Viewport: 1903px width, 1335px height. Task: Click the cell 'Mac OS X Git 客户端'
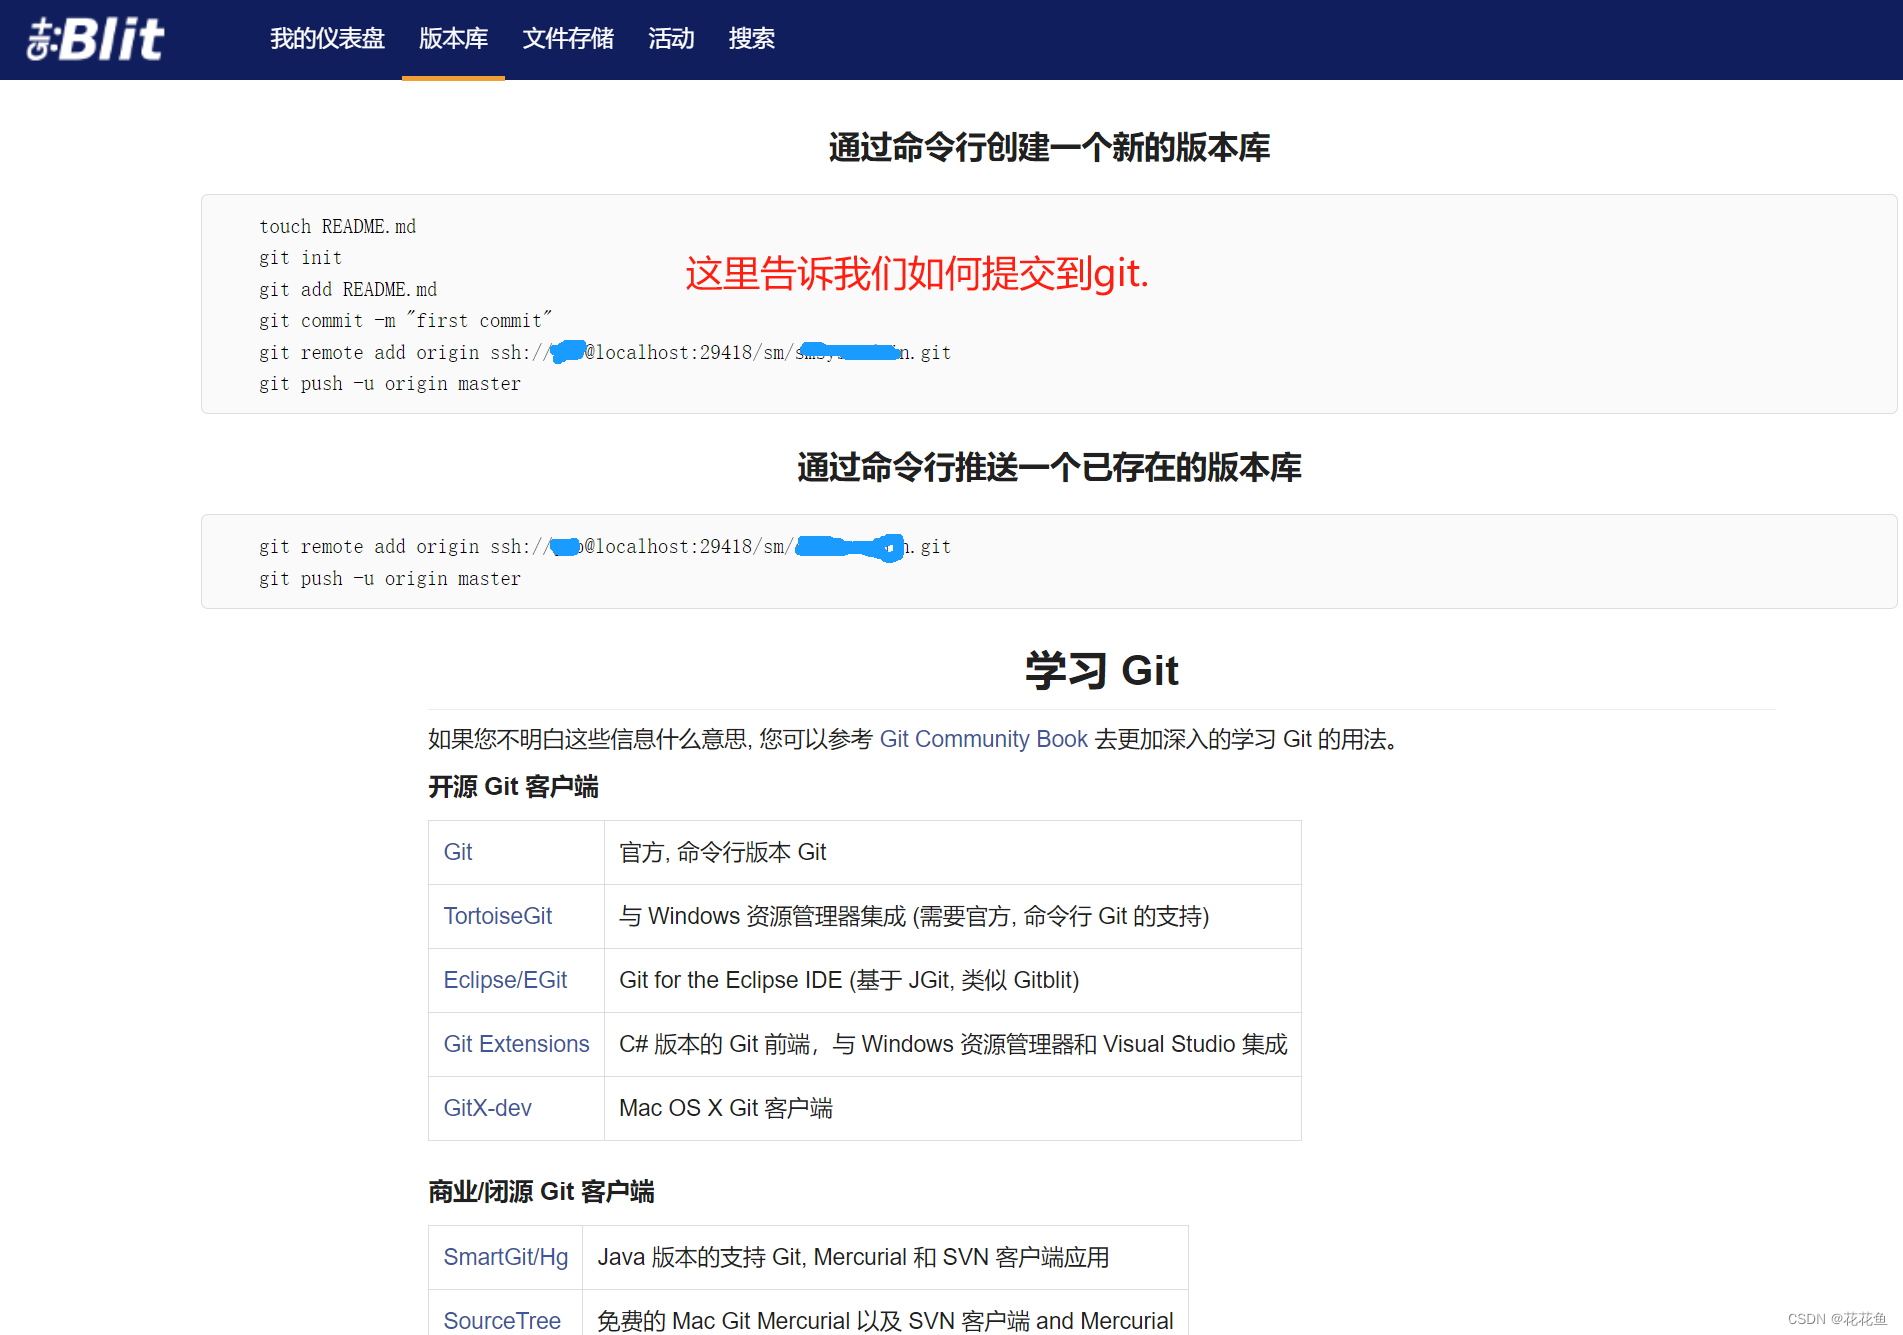click(952, 1108)
